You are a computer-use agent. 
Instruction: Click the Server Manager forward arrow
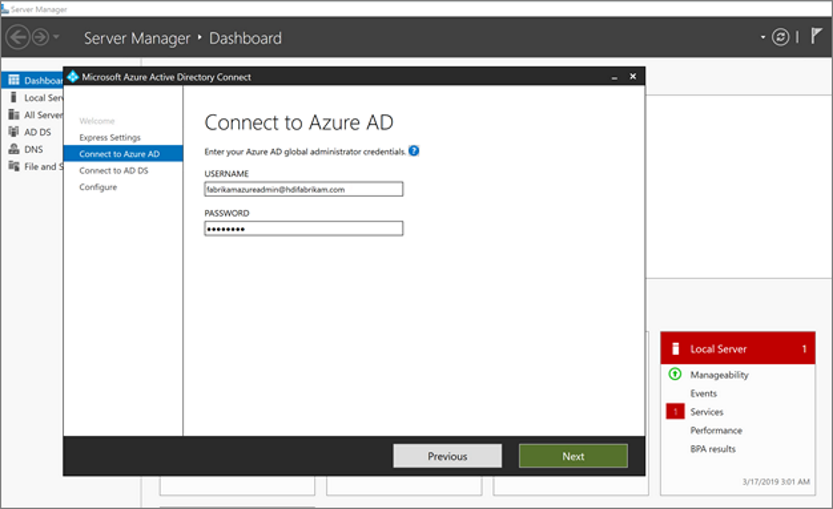point(40,37)
